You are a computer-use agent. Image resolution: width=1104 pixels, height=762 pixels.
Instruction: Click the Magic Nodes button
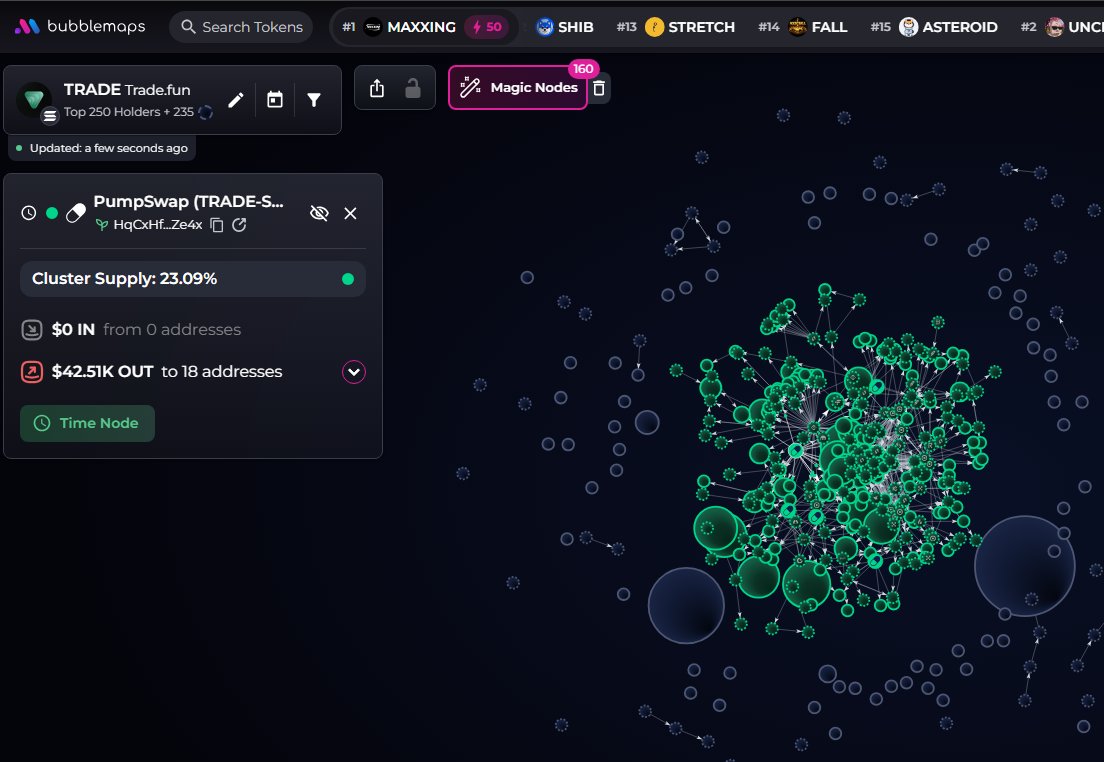point(518,87)
